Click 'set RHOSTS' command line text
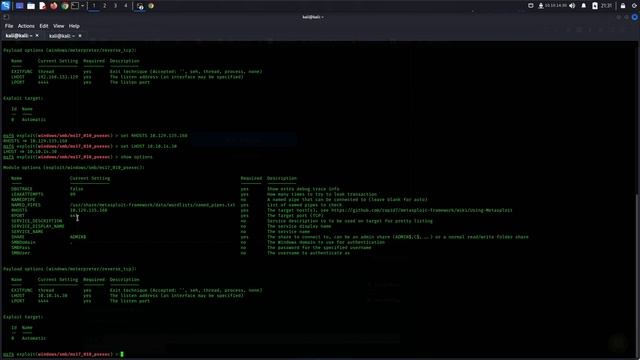This screenshot has width=640, height=360. [x=154, y=136]
